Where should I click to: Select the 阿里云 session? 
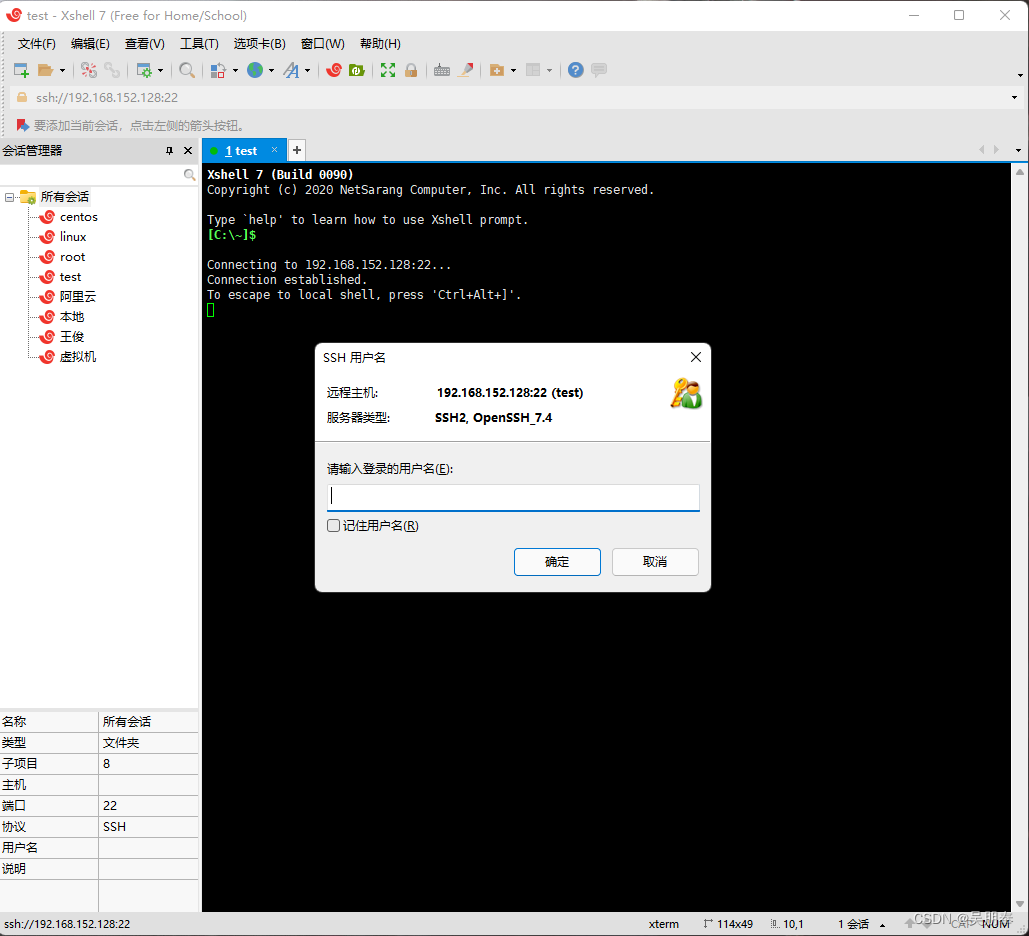(68, 297)
